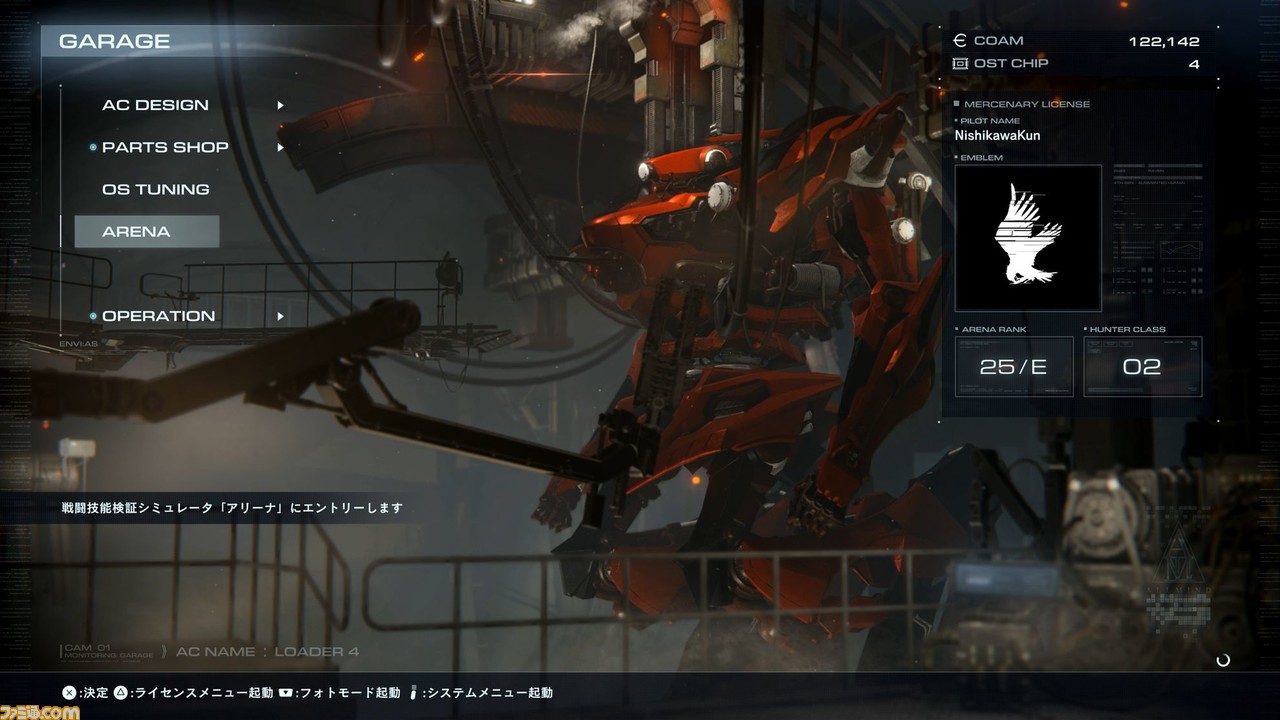Select the ARENA RANK 25/E box

coord(1014,366)
